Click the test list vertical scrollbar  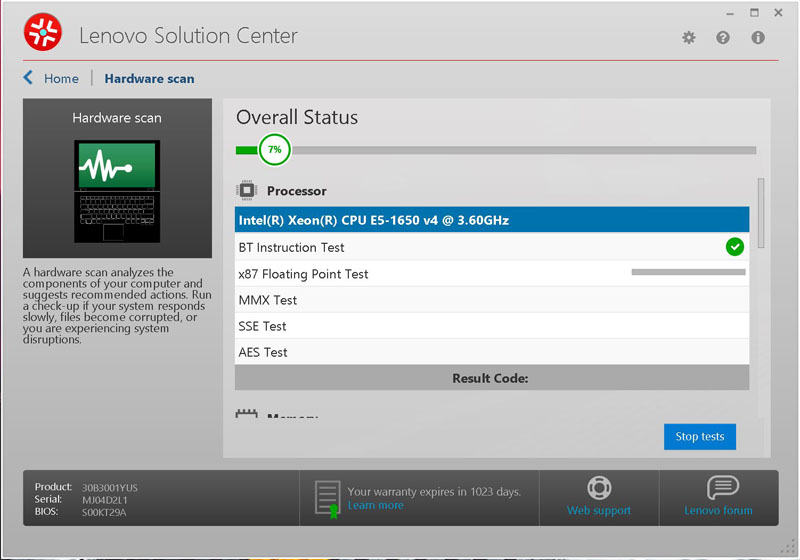pos(761,212)
